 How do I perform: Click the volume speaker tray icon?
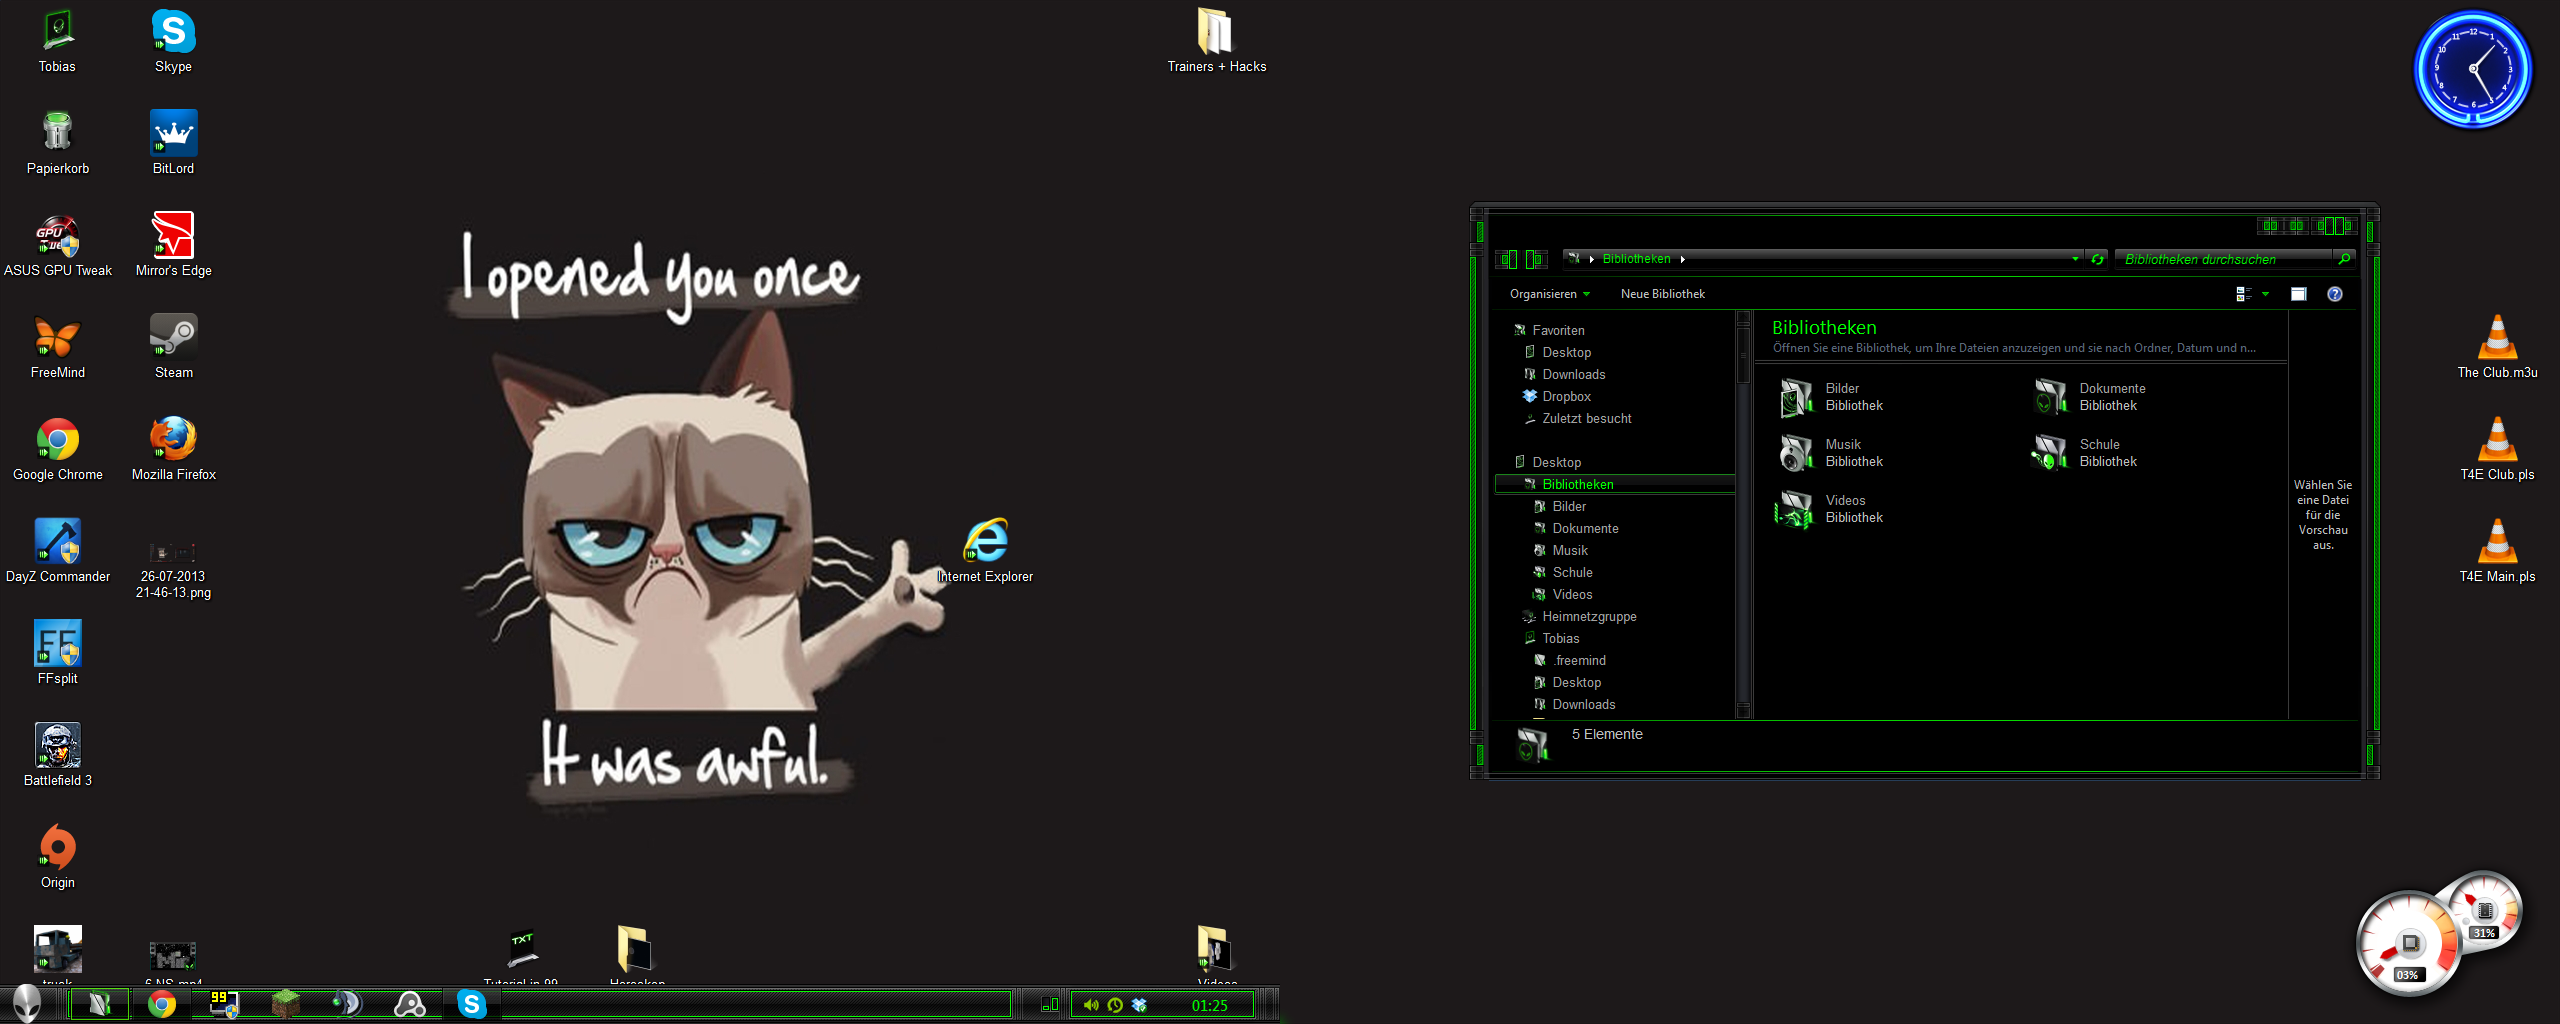(x=1091, y=1005)
